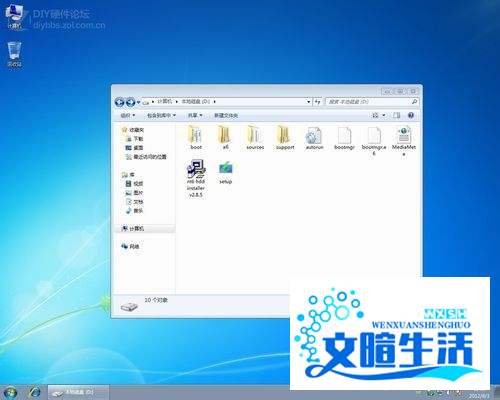Select Documents (文档) library
This screenshot has width=500, height=400.
point(134,202)
